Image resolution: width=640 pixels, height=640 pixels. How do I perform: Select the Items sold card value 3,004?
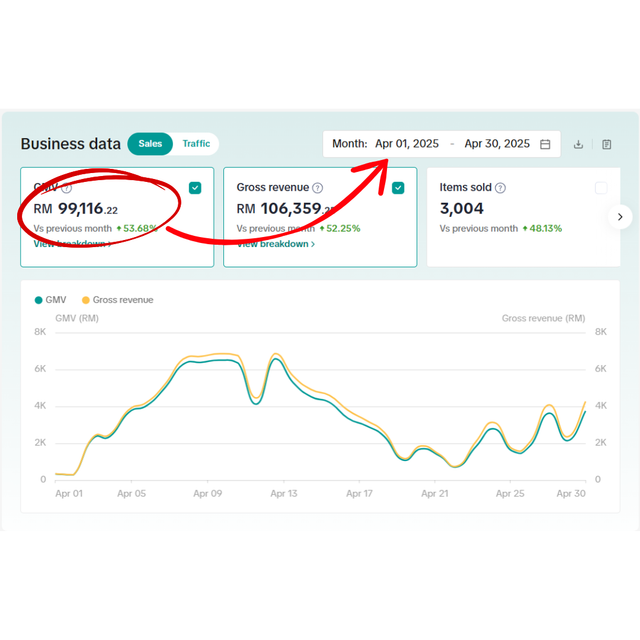462,209
